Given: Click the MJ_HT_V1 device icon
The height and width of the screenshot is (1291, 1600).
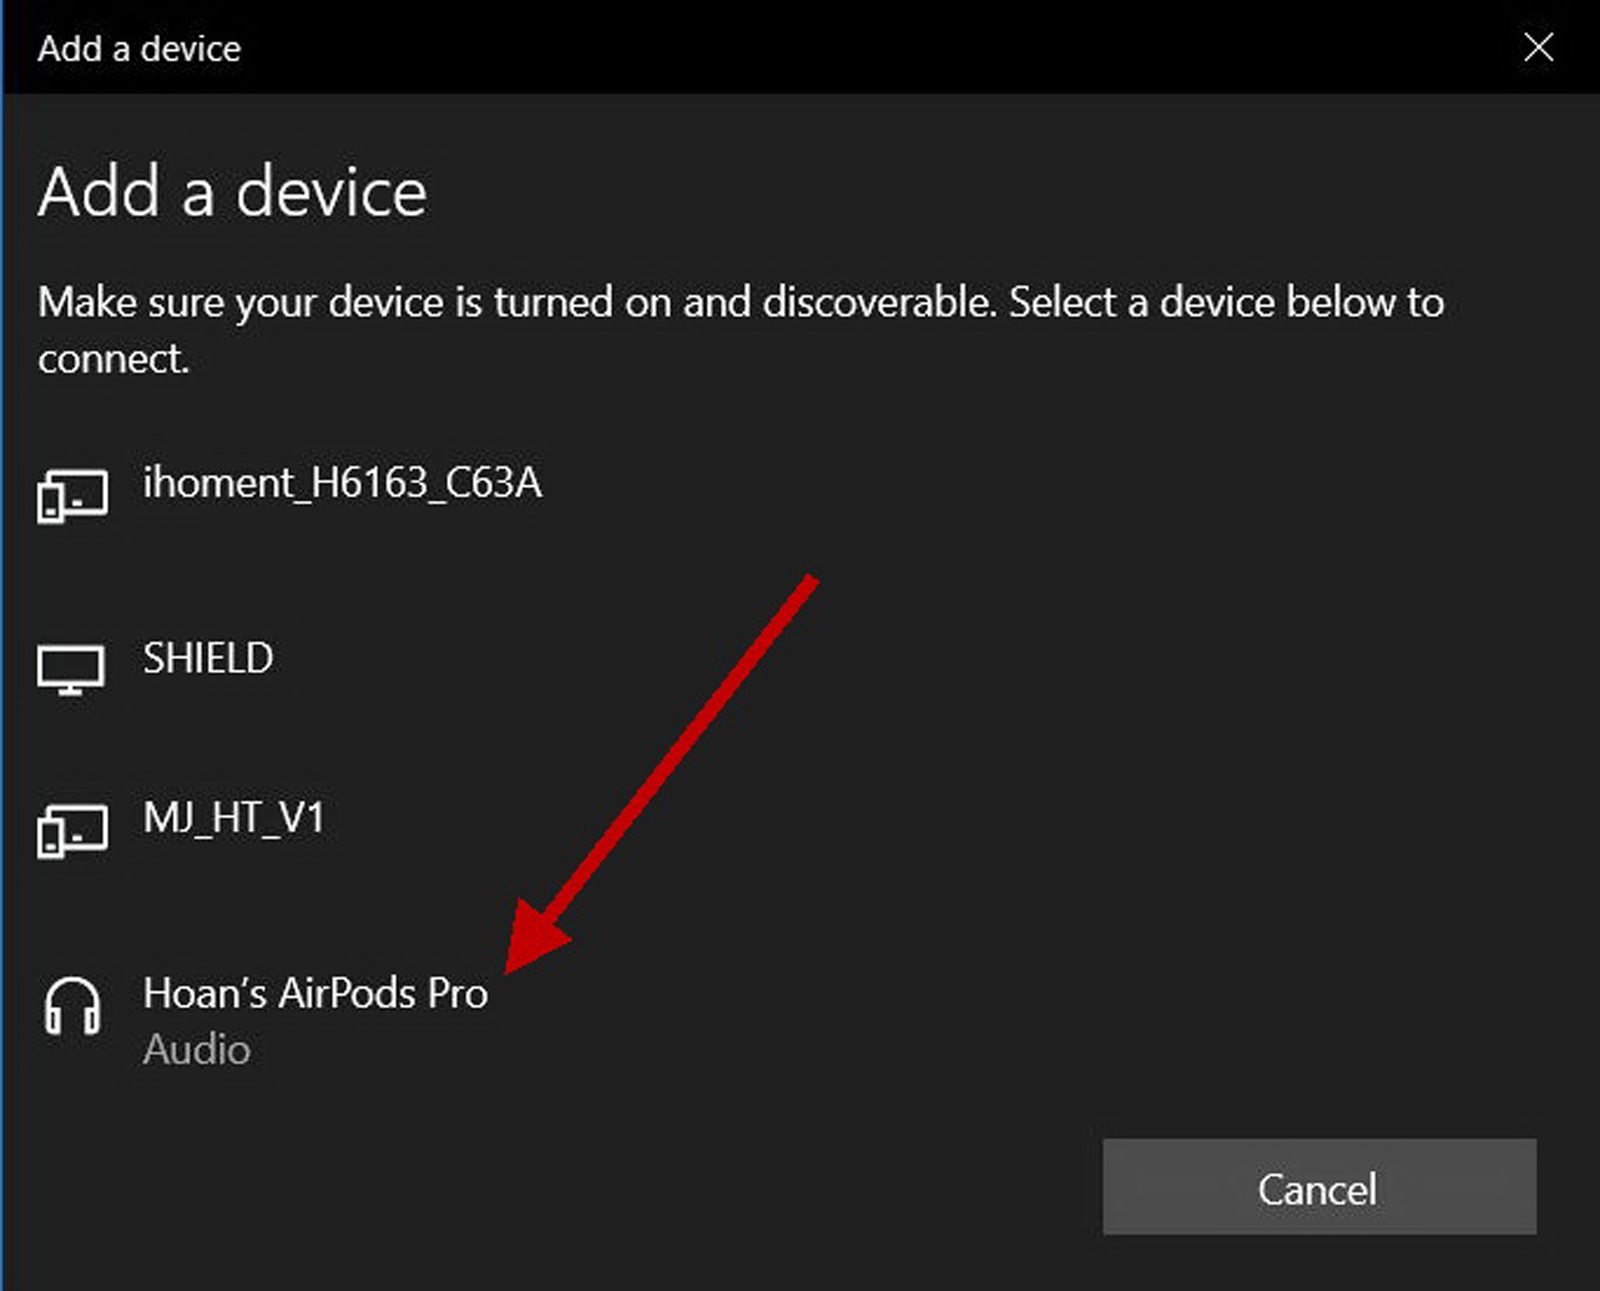Looking at the screenshot, I should coord(72,831).
